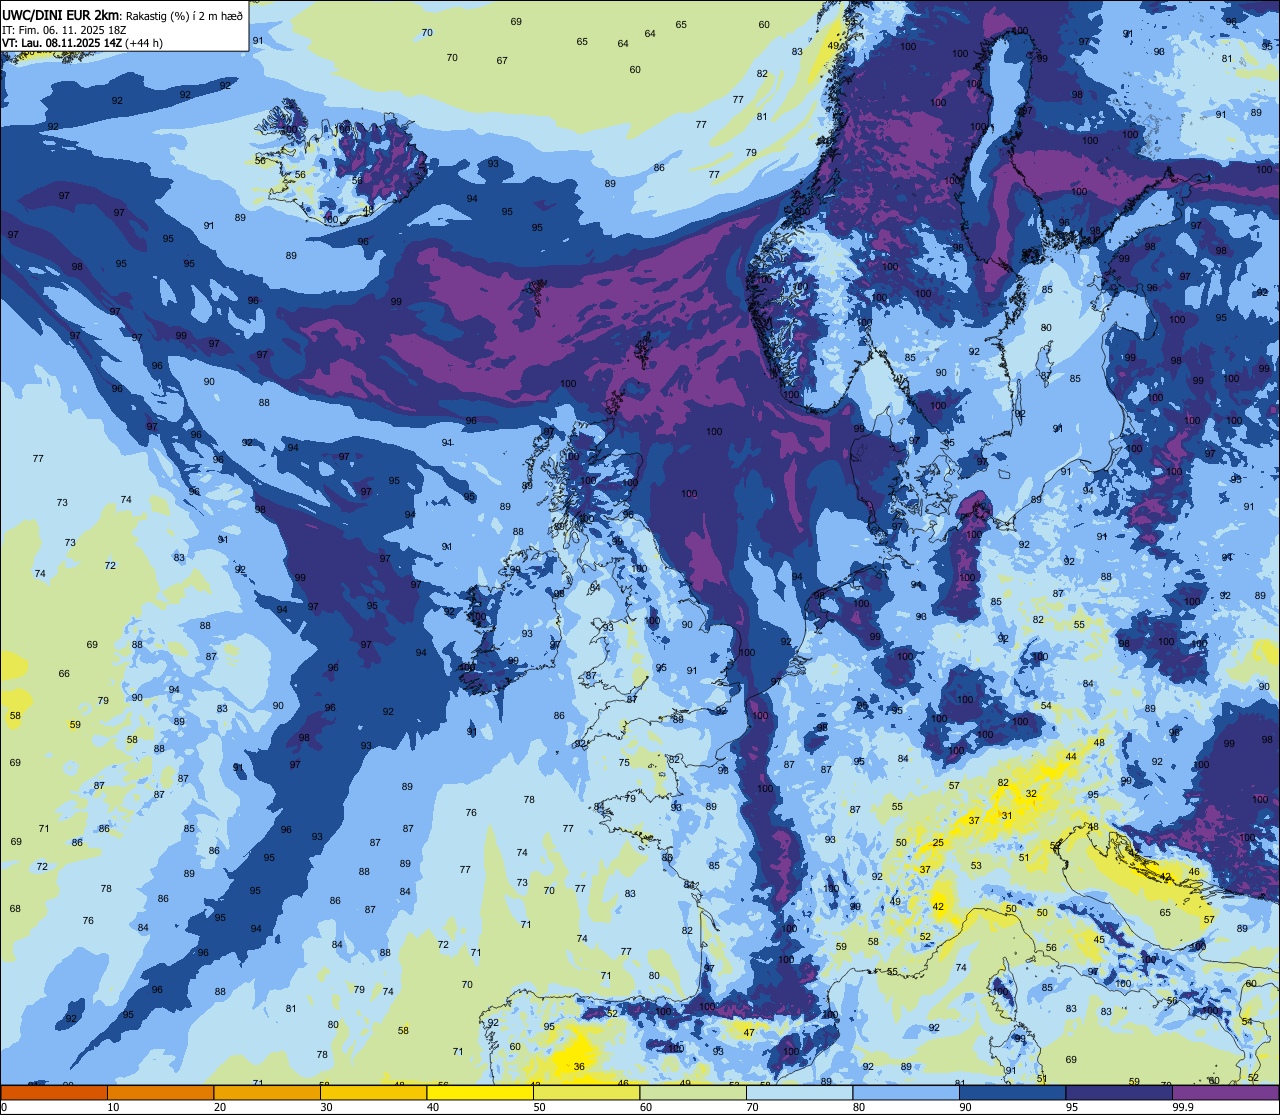The image size is (1280, 1115).
Task: Click the navy 95–99.9 legend swatch
Action: (1119, 1092)
